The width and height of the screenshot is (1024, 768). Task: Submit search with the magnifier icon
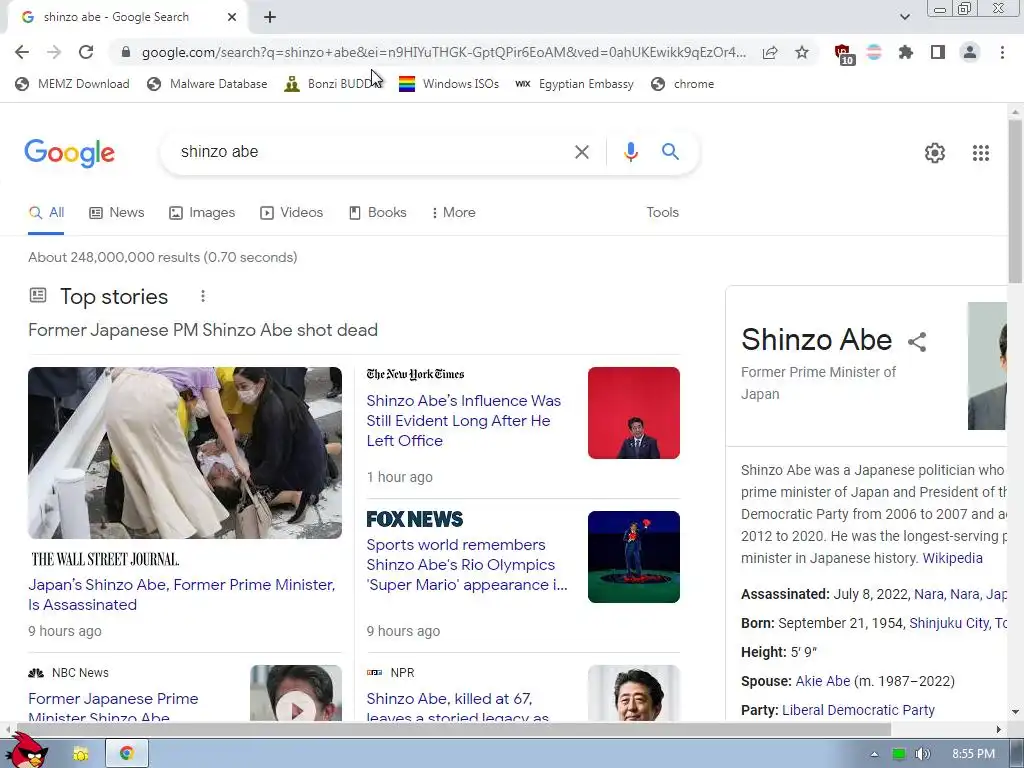[x=670, y=152]
